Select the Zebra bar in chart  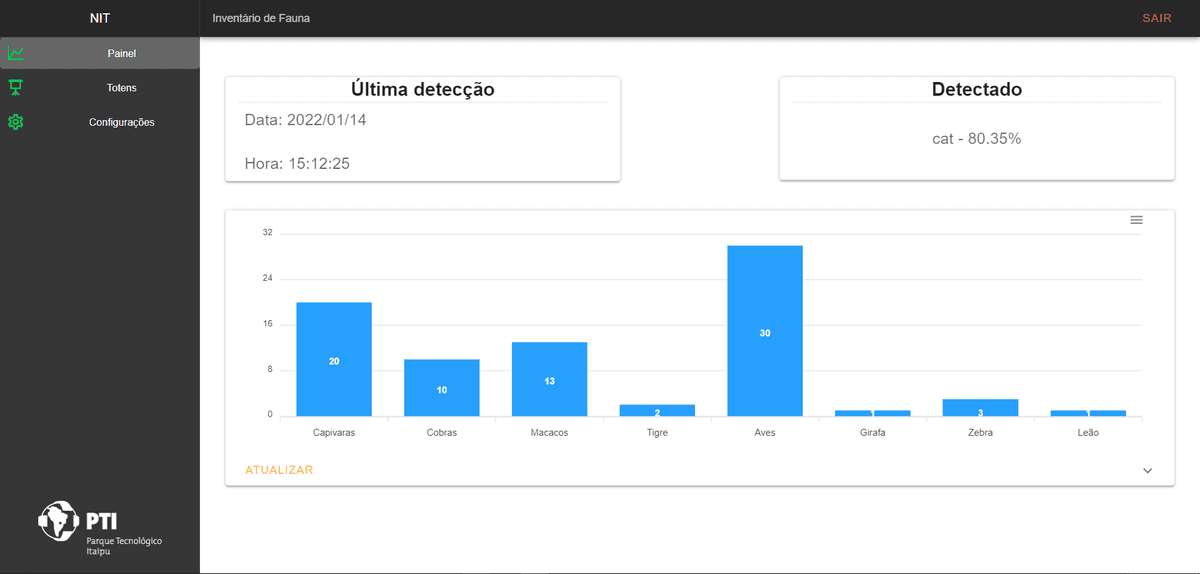(x=980, y=408)
